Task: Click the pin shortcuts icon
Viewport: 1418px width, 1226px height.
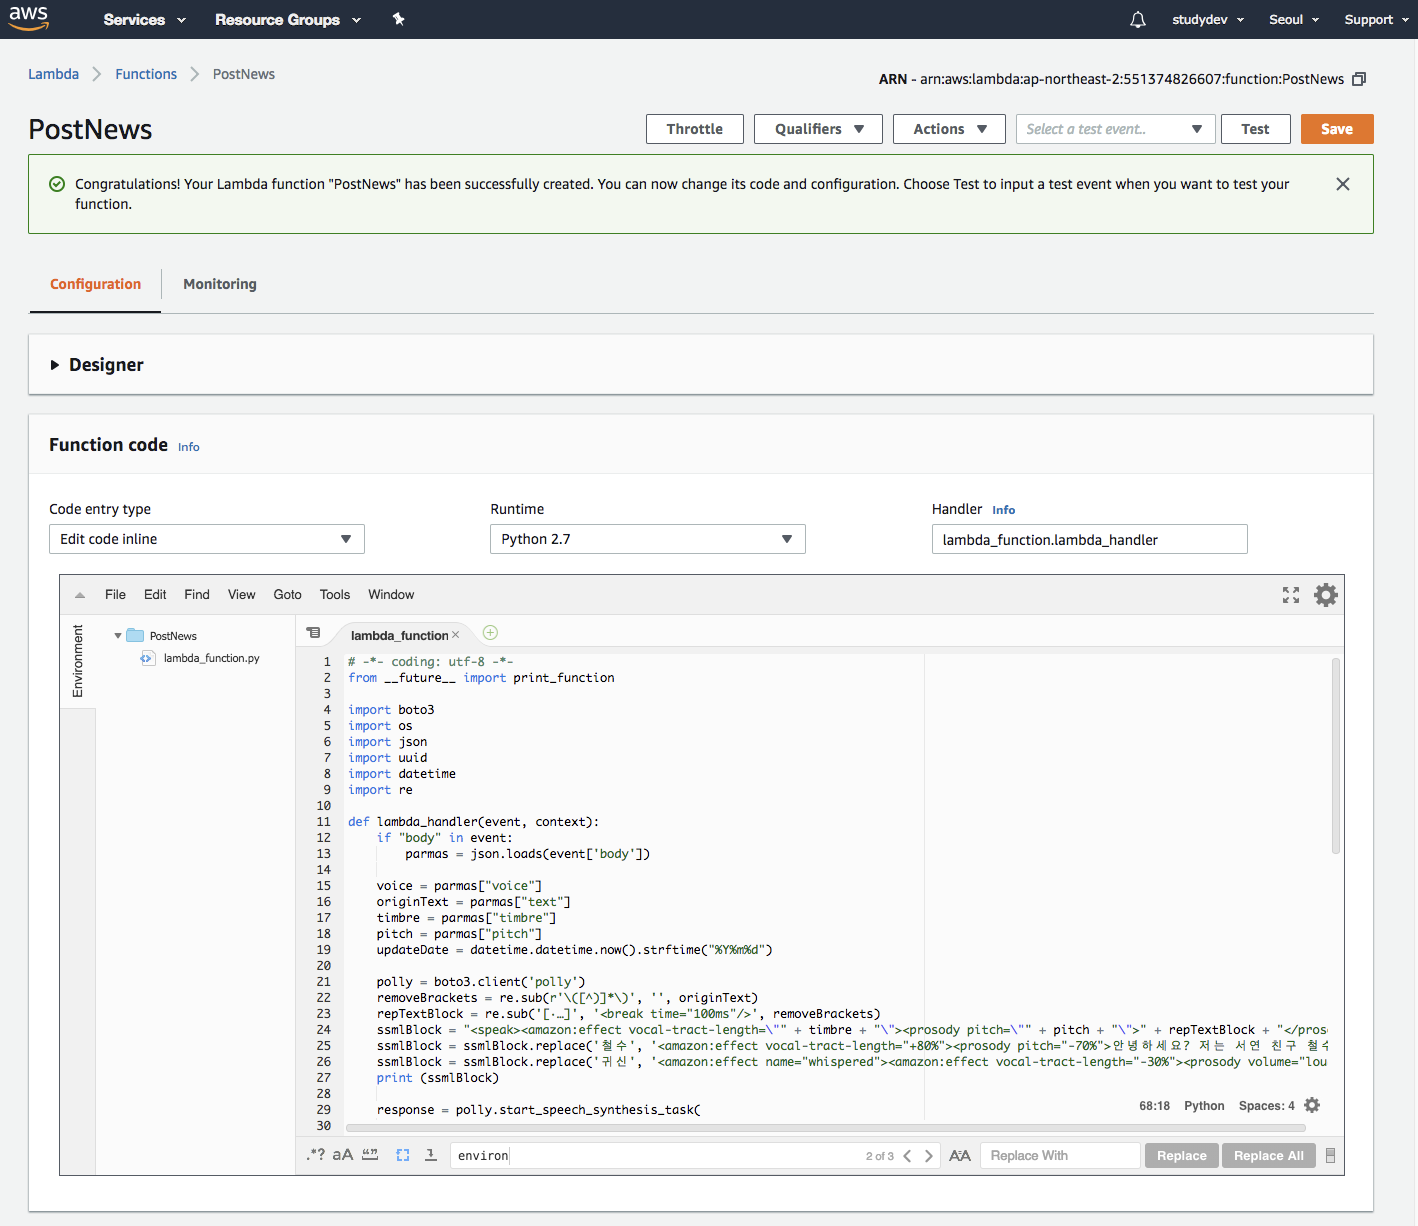Action: [x=398, y=19]
